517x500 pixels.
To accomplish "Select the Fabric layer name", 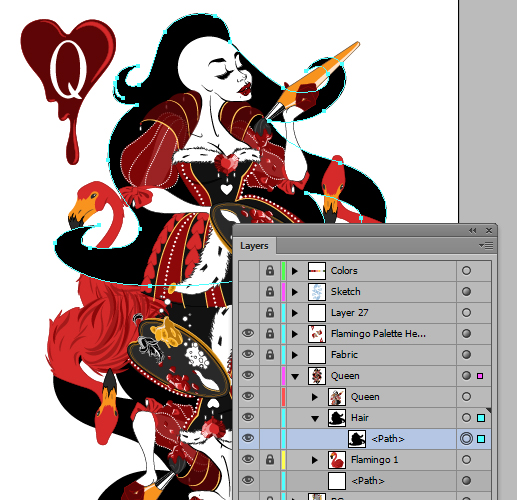I will (x=344, y=355).
